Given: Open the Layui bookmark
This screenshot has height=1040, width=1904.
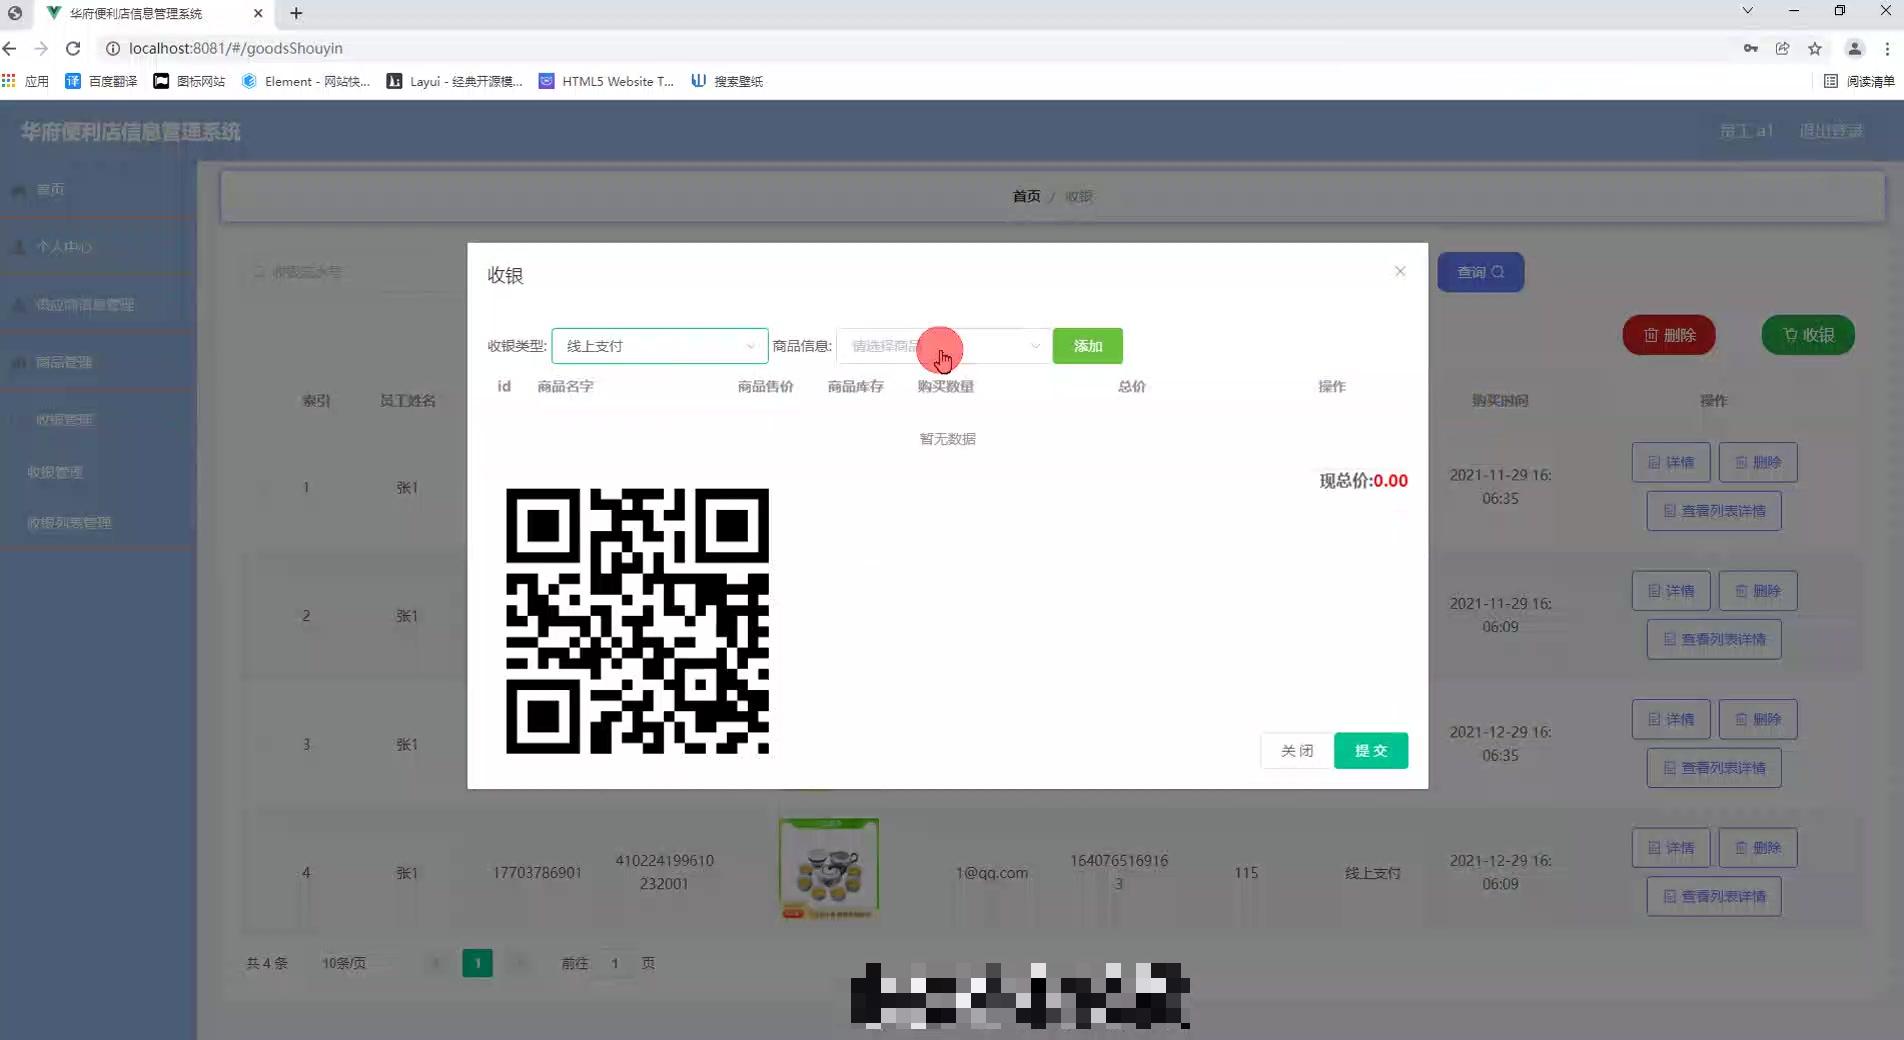Looking at the screenshot, I should click(x=455, y=81).
